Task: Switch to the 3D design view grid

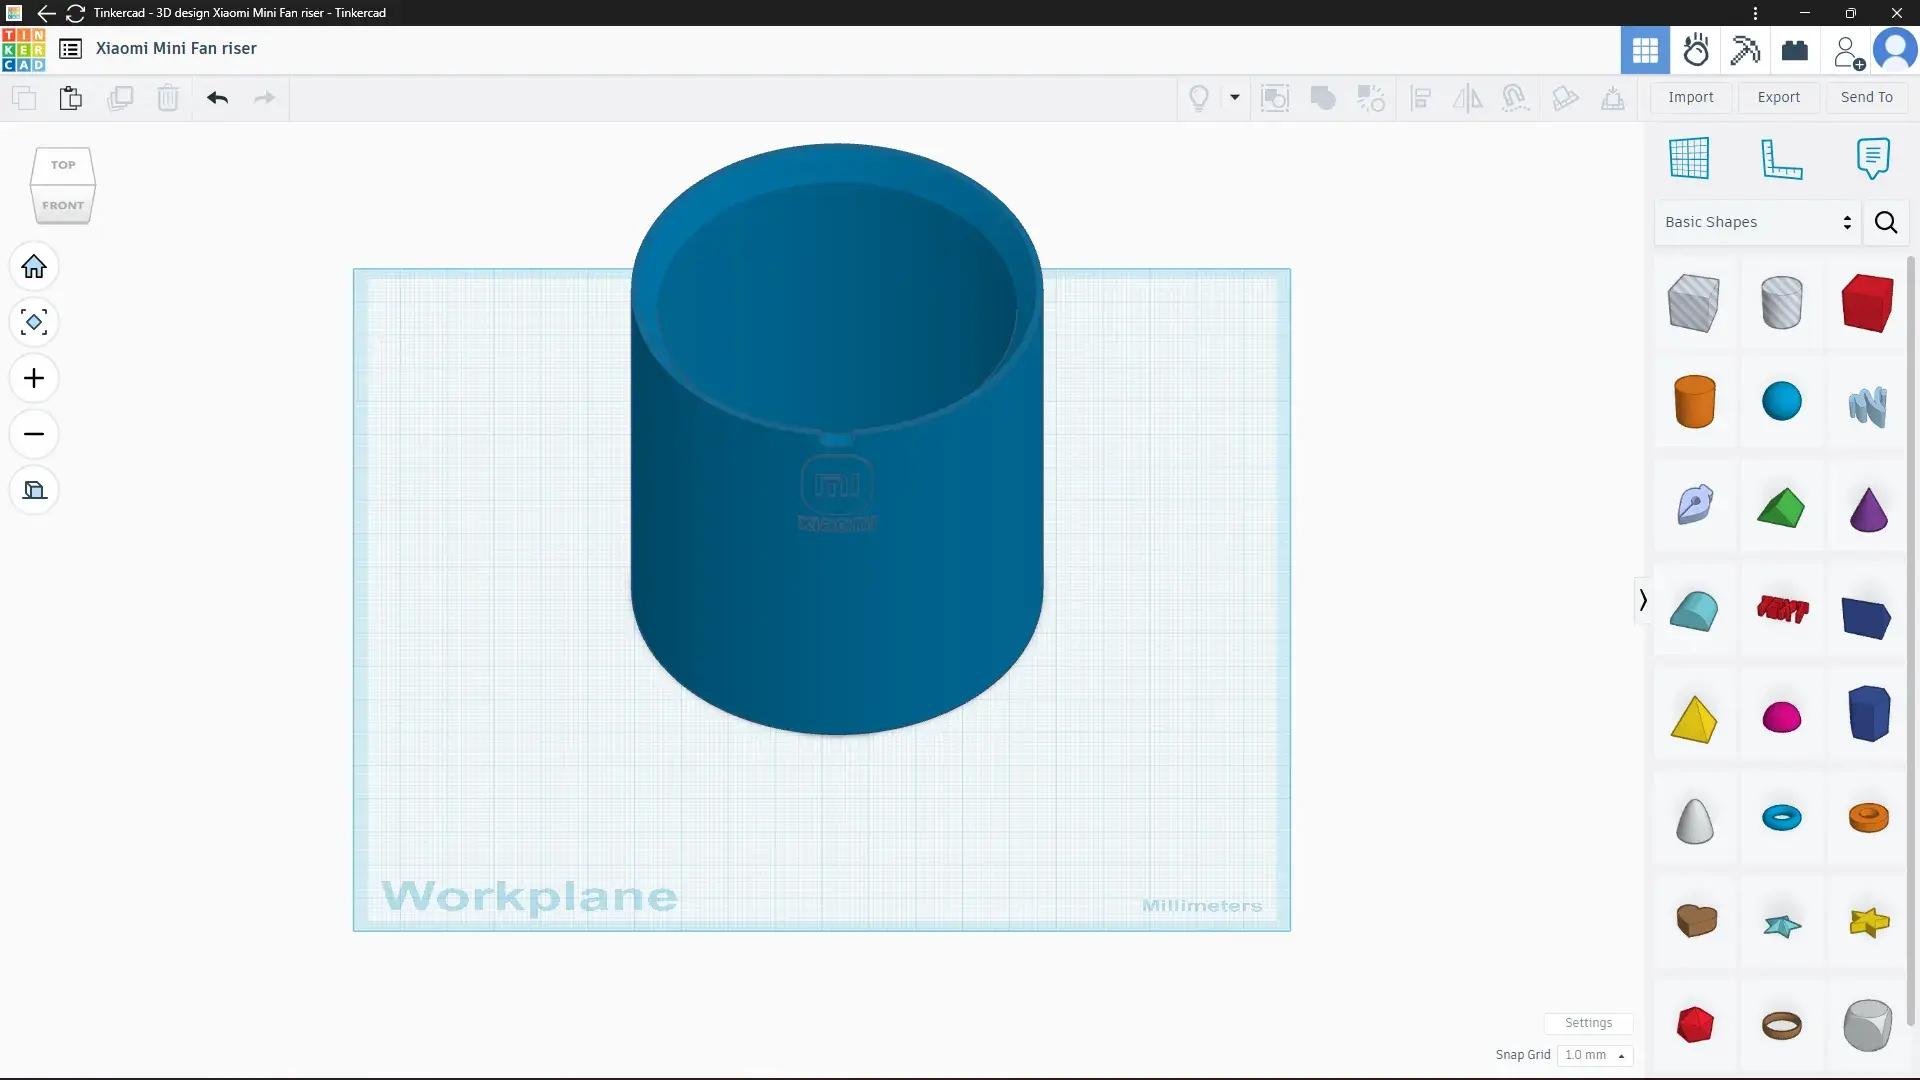Action: pyautogui.click(x=1645, y=50)
